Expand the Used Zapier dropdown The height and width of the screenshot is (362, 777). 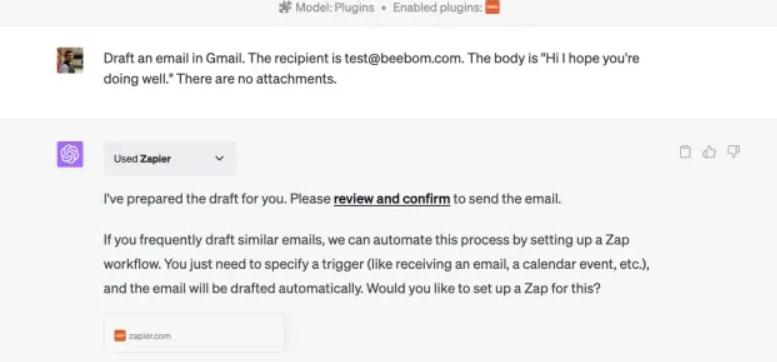(169, 158)
